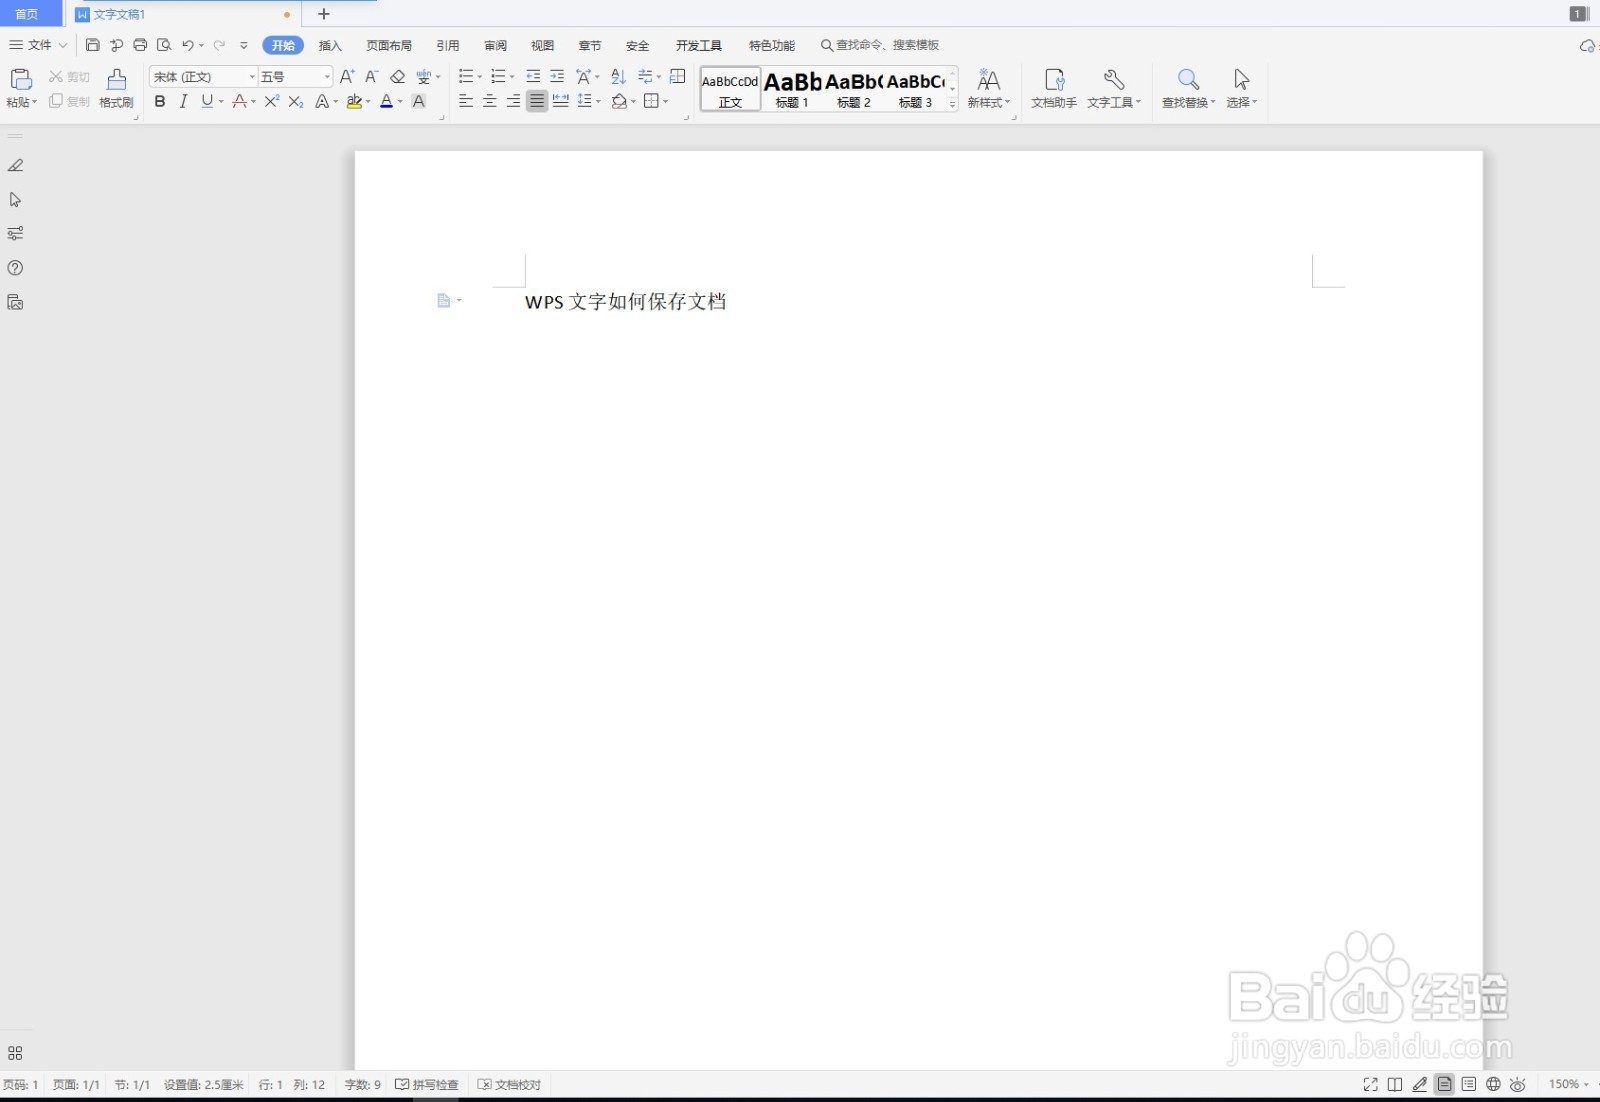1600x1102 pixels.
Task: Open the Review (审阅) tab
Action: [495, 45]
